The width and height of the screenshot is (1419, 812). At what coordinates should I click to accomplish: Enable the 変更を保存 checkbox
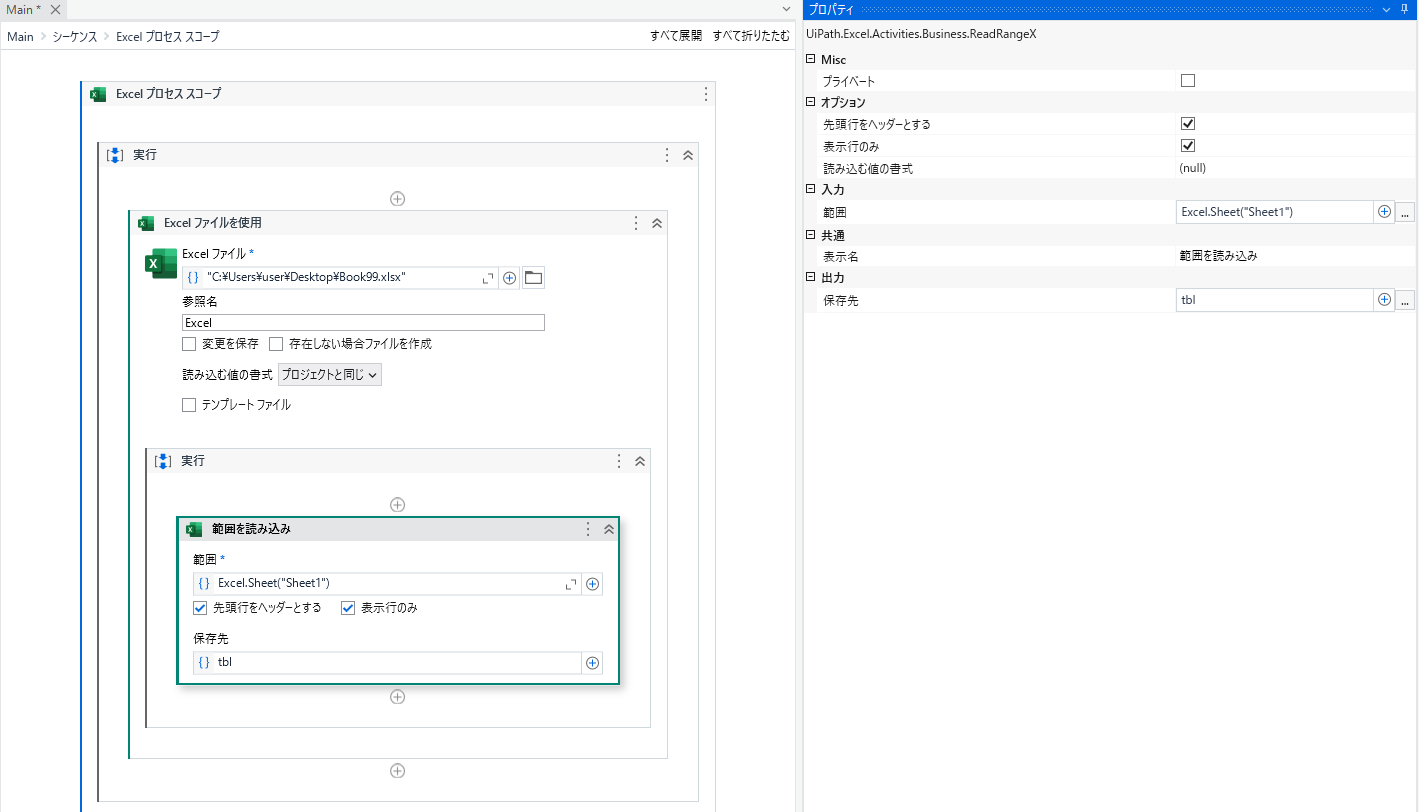(189, 344)
